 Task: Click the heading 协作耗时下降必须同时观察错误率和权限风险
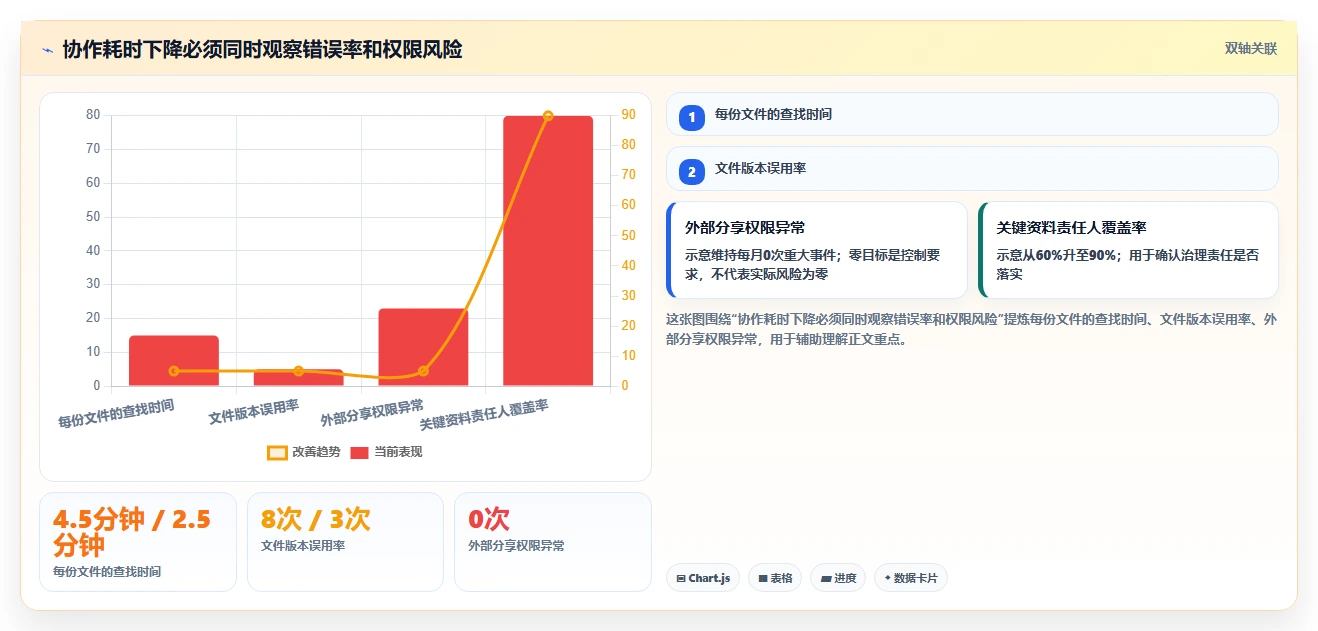262,49
